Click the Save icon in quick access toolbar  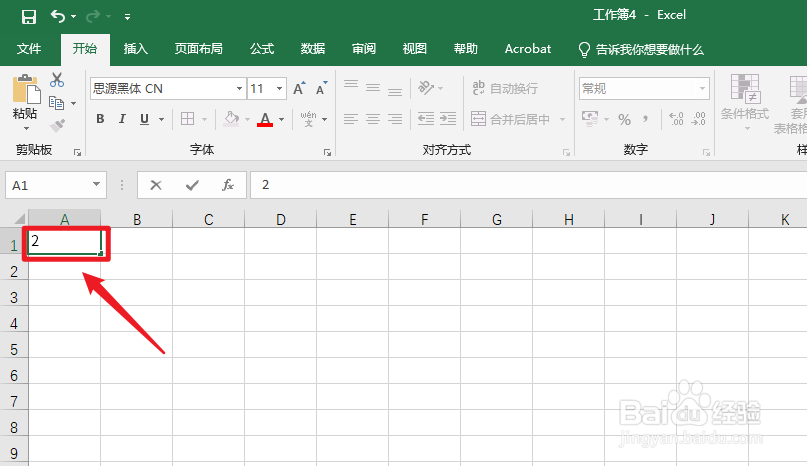29,17
